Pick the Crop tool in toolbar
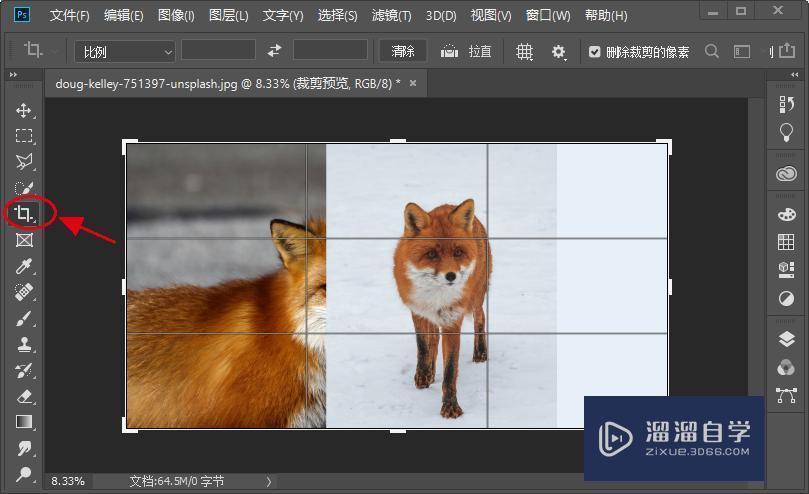Viewport: 809px width, 494px height. point(24,213)
